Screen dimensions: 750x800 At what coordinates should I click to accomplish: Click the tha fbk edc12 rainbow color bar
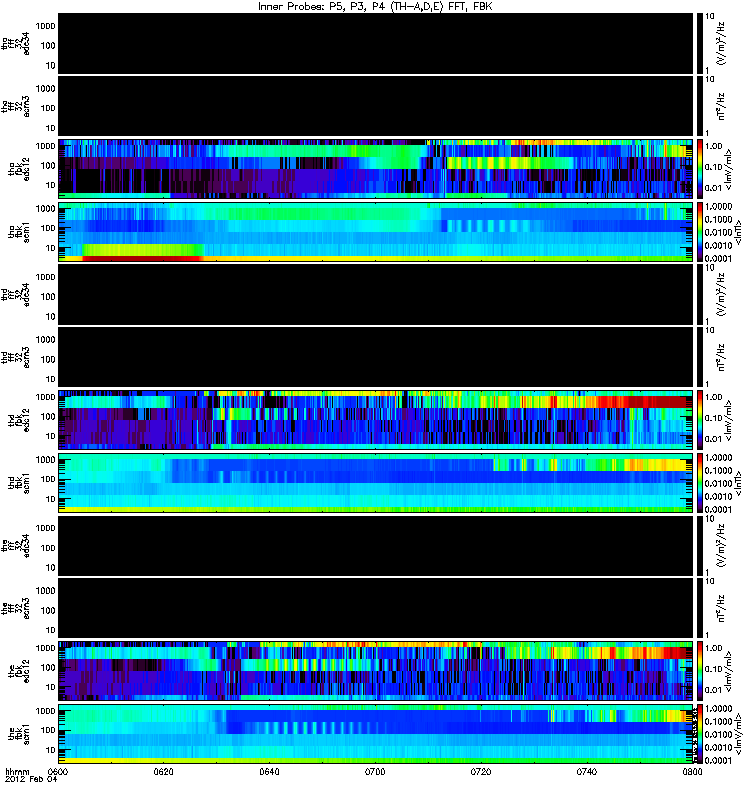click(700, 169)
